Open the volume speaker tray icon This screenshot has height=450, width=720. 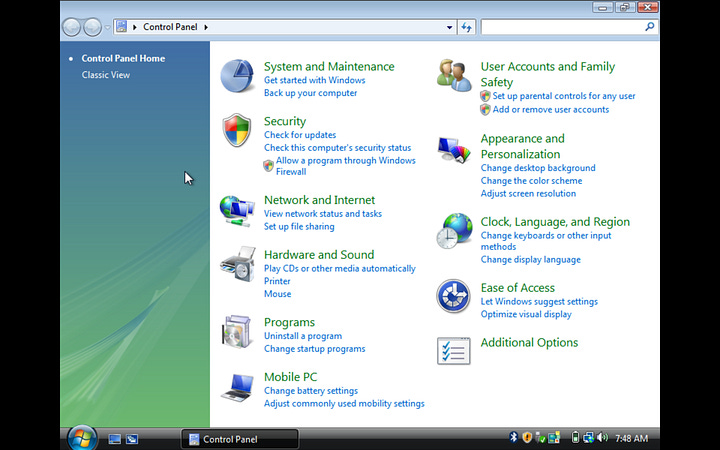(x=602, y=438)
